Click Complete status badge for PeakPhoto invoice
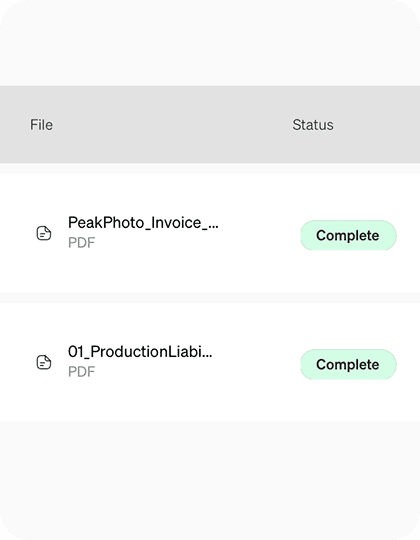420x540 pixels. pyautogui.click(x=348, y=235)
